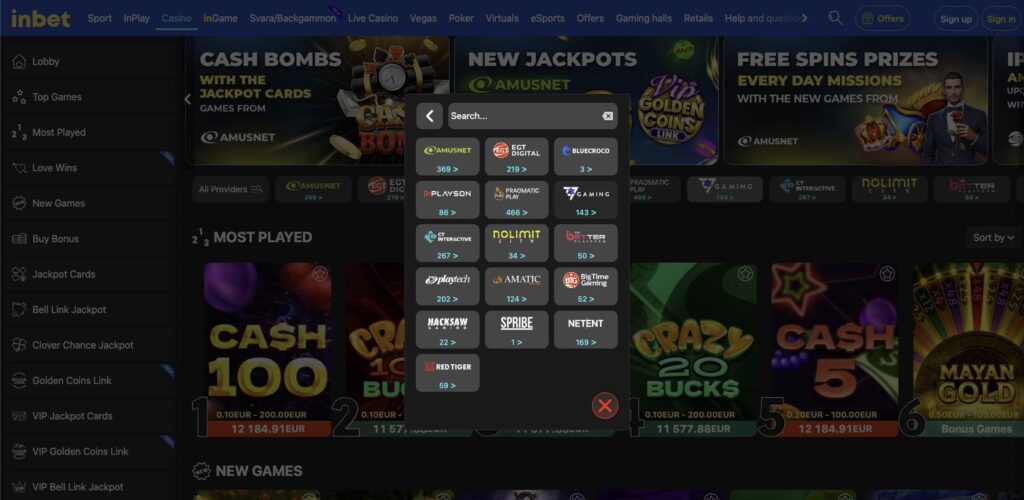Viewport: 1024px width, 500px height.
Task: Toggle favorite star on Cash 5 game
Action: click(886, 274)
